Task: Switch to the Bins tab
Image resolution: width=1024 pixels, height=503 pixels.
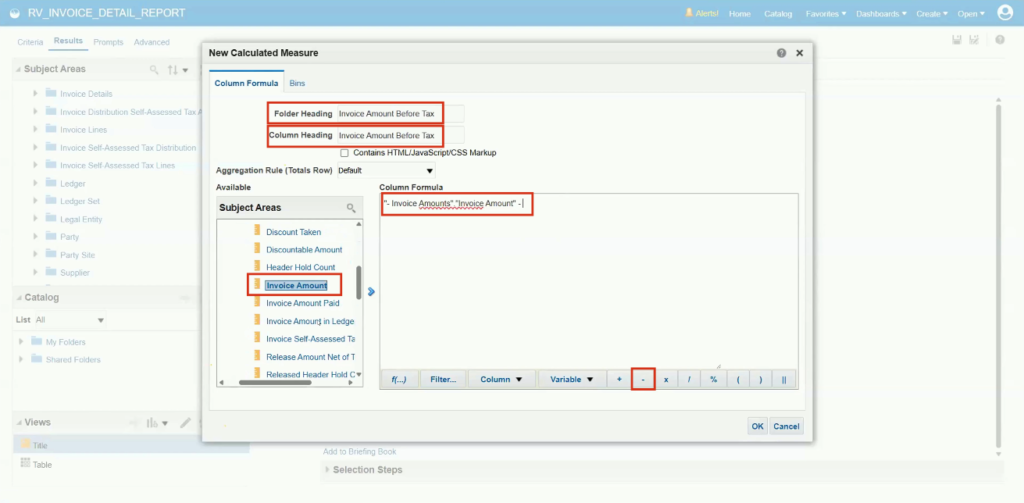Action: [x=297, y=83]
